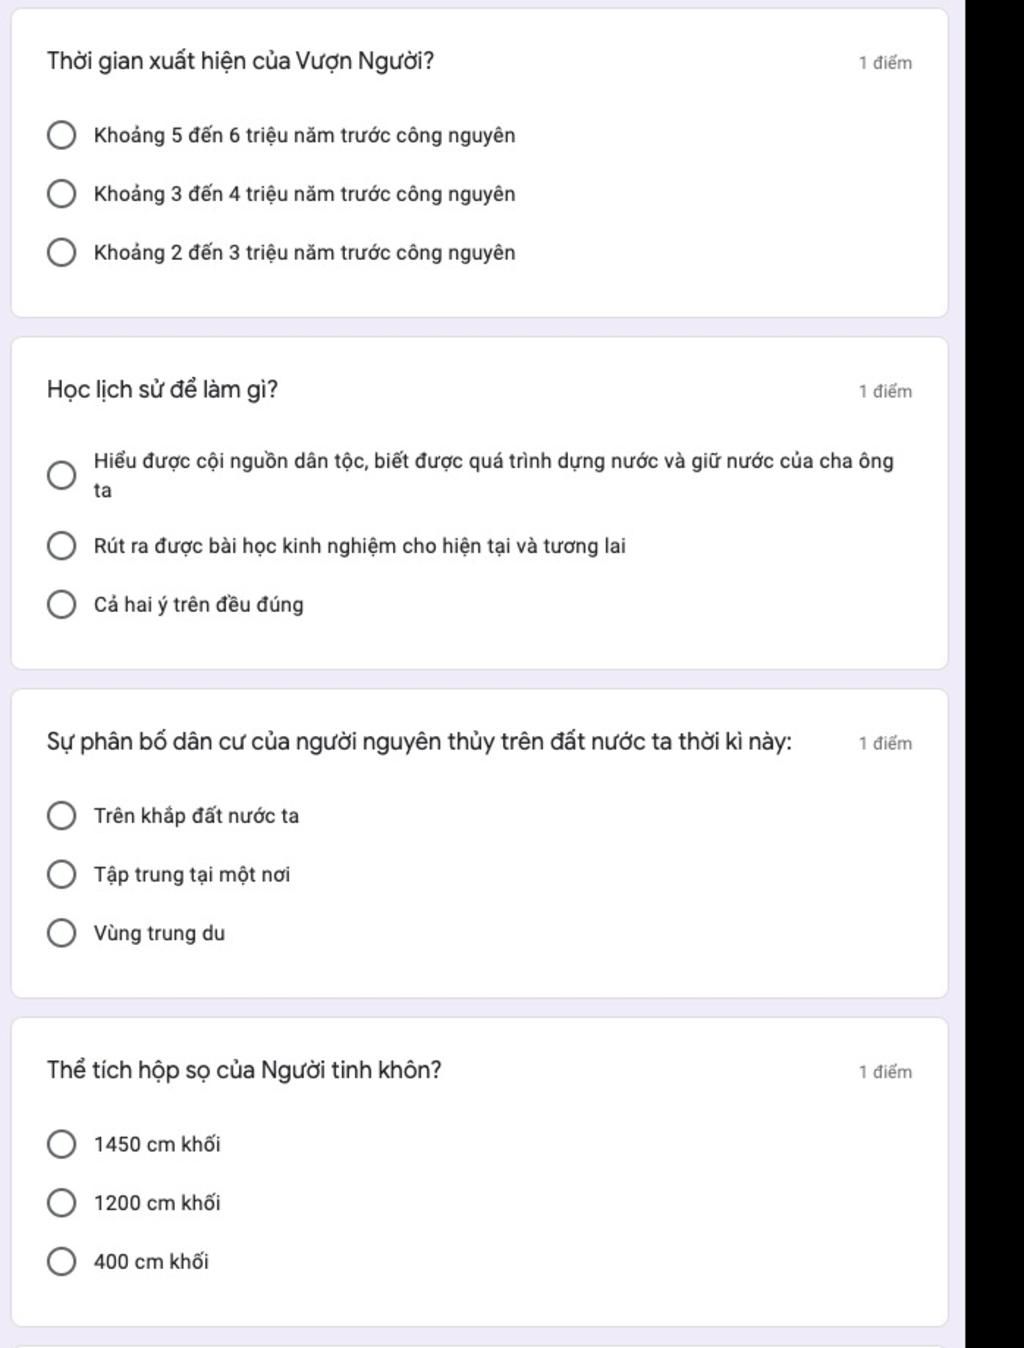
Task: Select '1450 cm khối' radio option
Action: click(62, 1144)
